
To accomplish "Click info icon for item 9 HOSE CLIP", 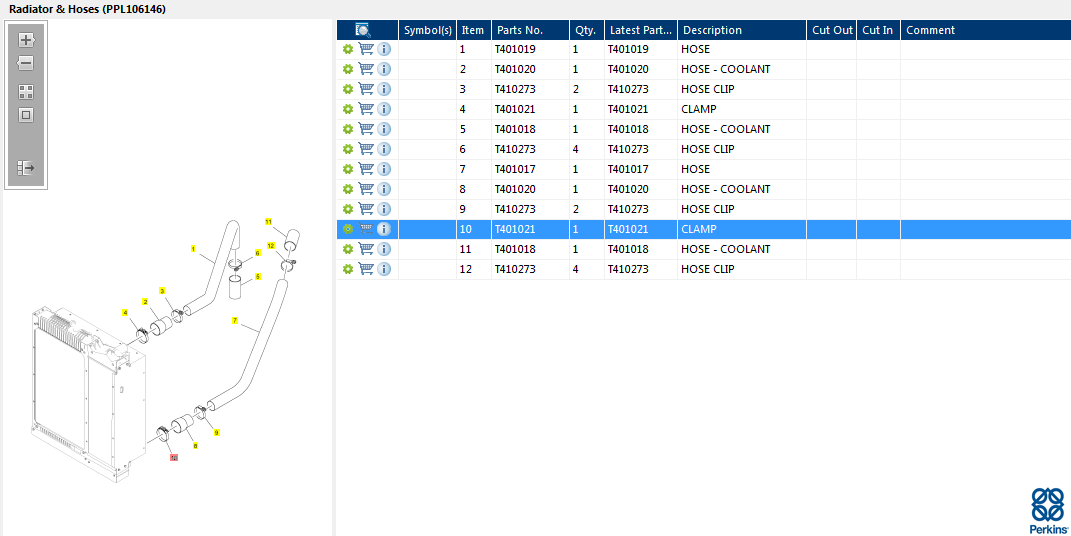I will (384, 209).
